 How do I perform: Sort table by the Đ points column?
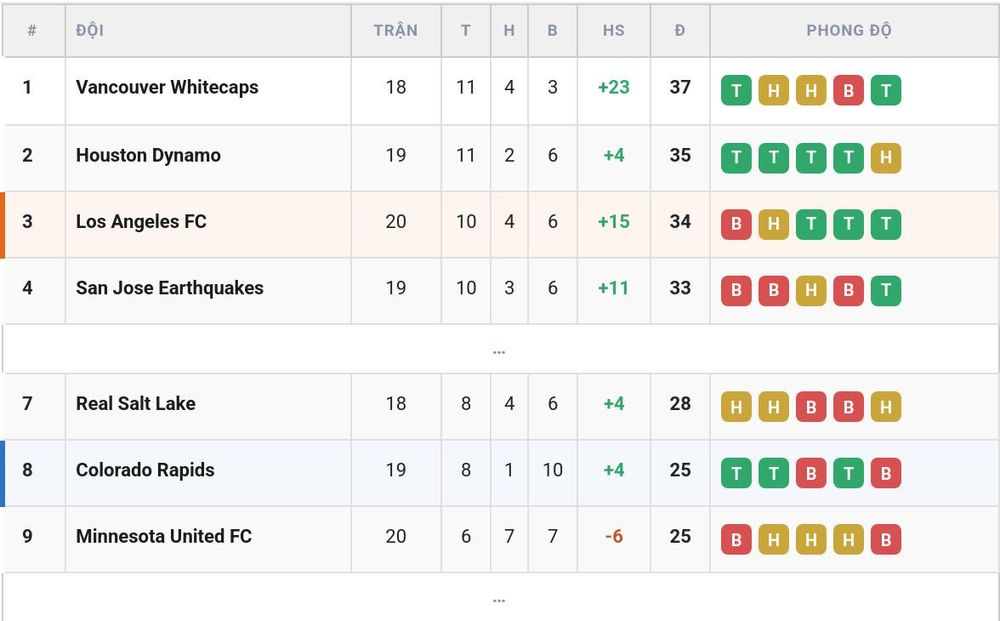point(680,31)
